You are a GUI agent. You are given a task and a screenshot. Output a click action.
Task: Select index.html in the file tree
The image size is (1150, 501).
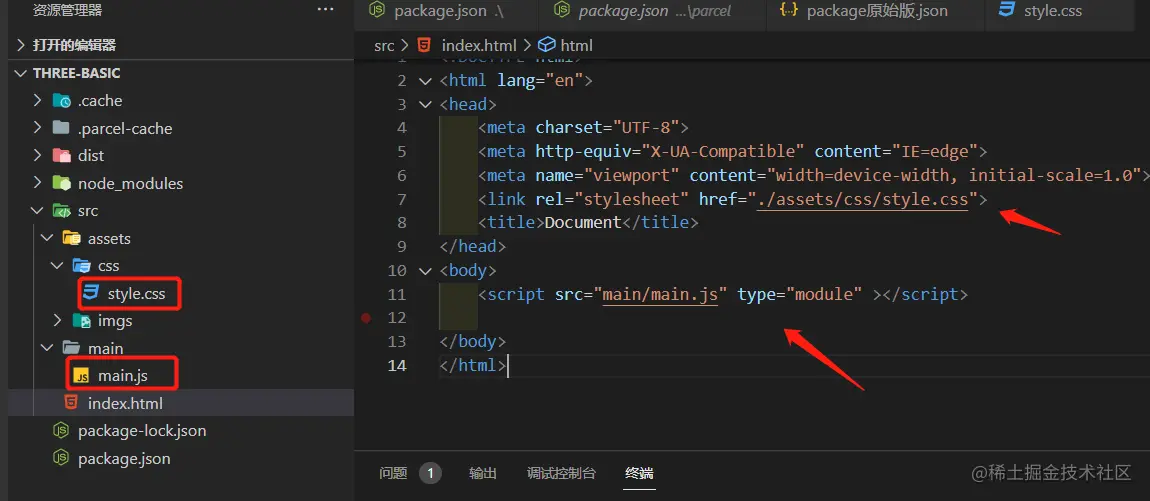coord(181,403)
